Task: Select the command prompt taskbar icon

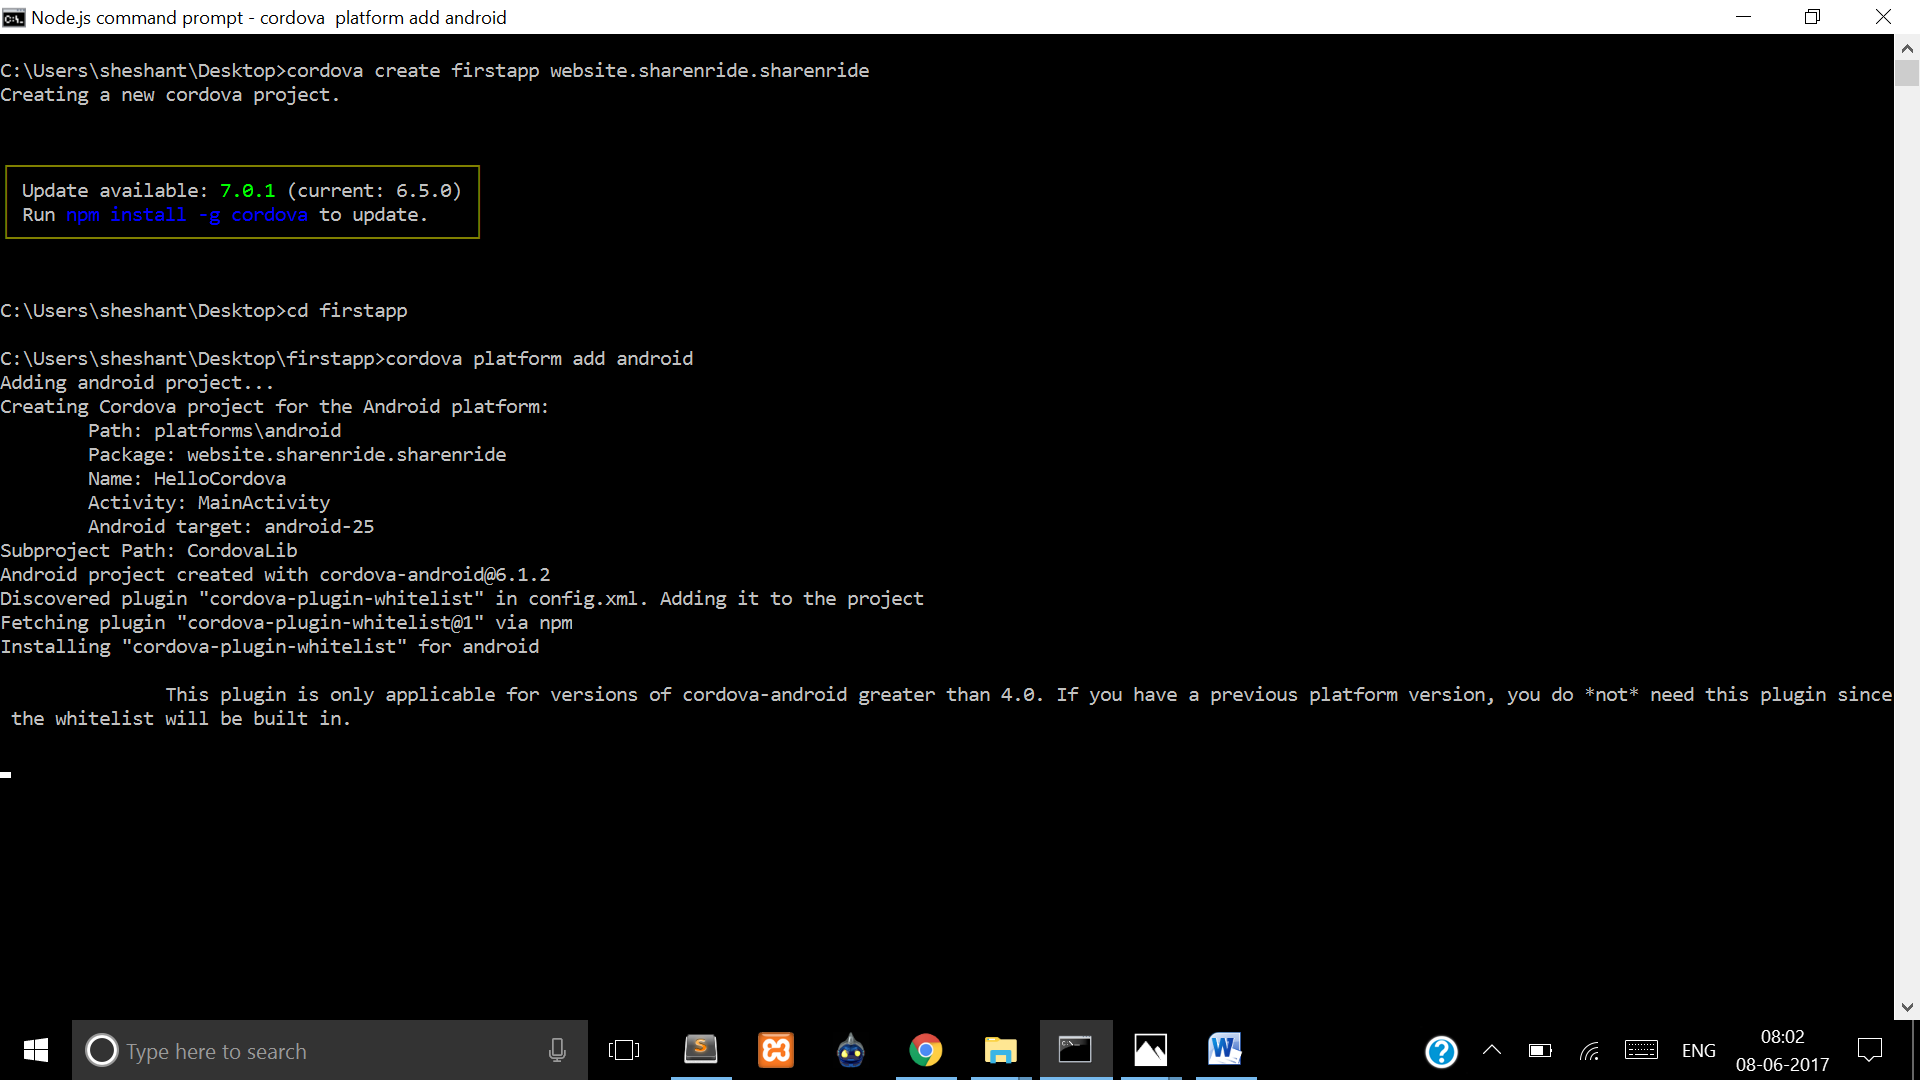Action: pyautogui.click(x=1076, y=1050)
